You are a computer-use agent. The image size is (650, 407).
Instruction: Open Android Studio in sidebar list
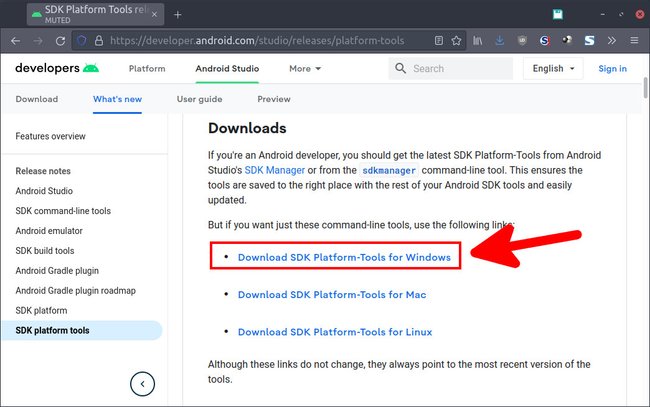coord(44,191)
